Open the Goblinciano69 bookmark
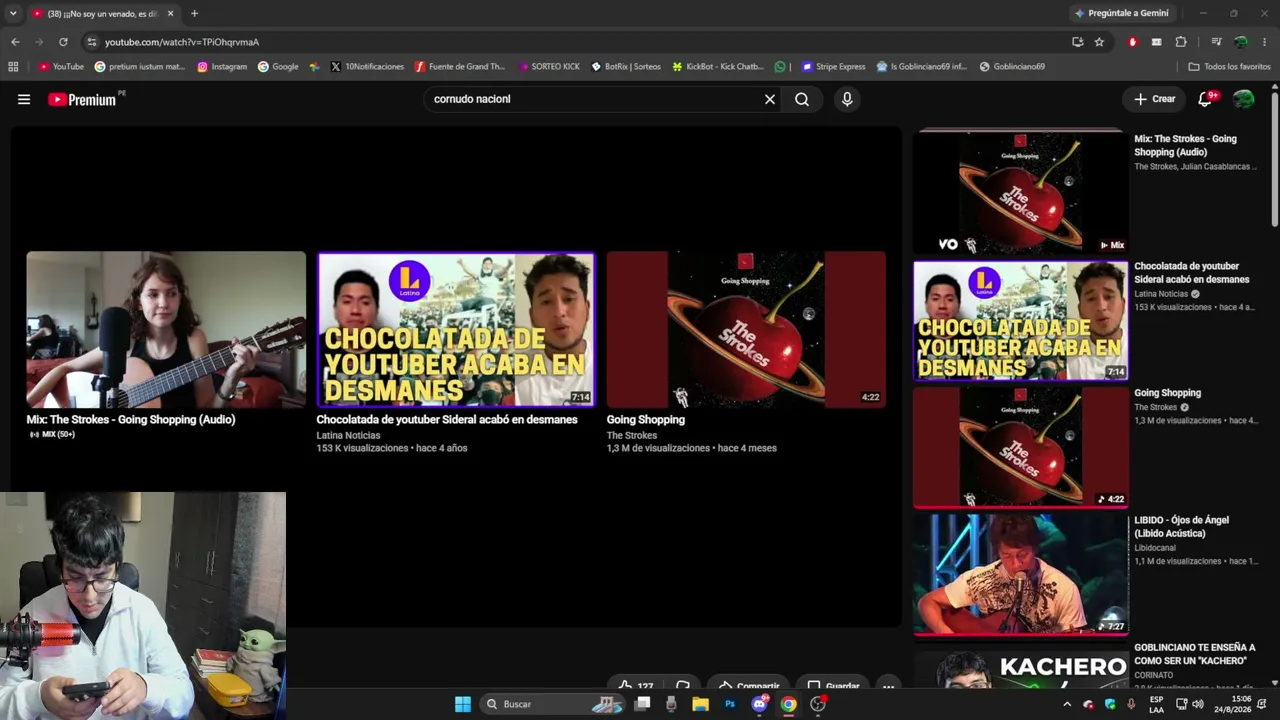Screen dimensions: 1280x720 pyautogui.click(x=1012, y=67)
